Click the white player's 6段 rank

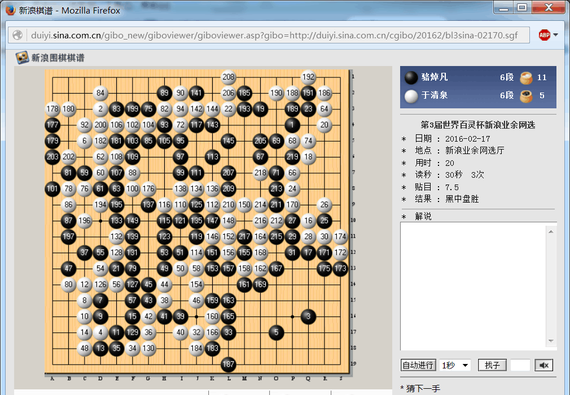506,96
